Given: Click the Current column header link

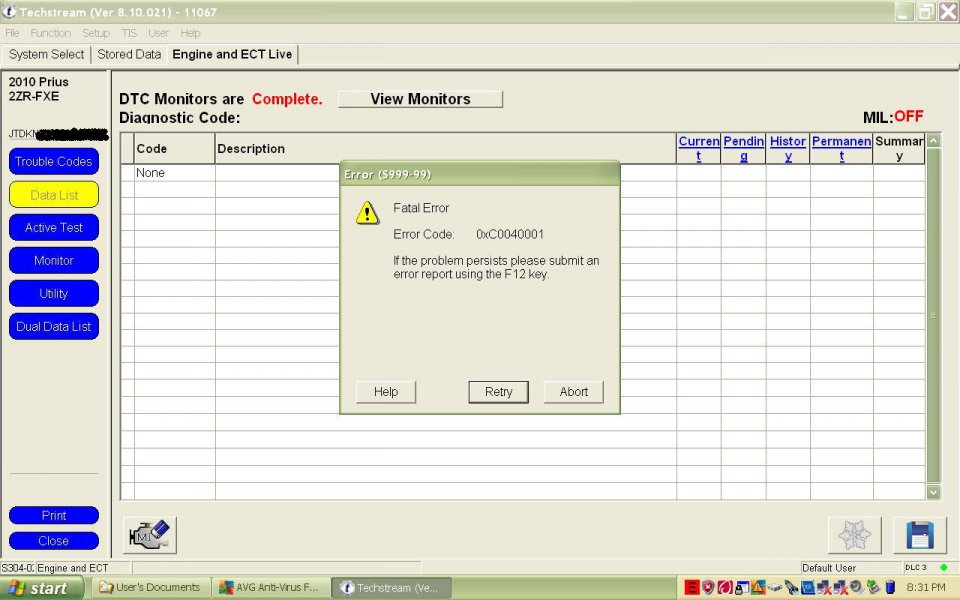Looking at the screenshot, I should (x=699, y=148).
